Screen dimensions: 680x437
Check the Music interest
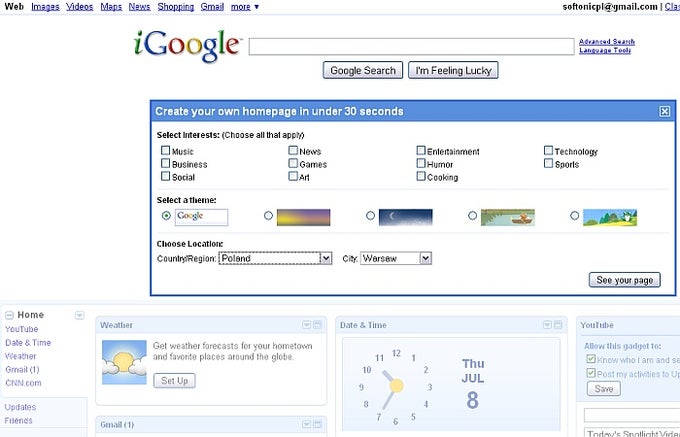(x=165, y=150)
